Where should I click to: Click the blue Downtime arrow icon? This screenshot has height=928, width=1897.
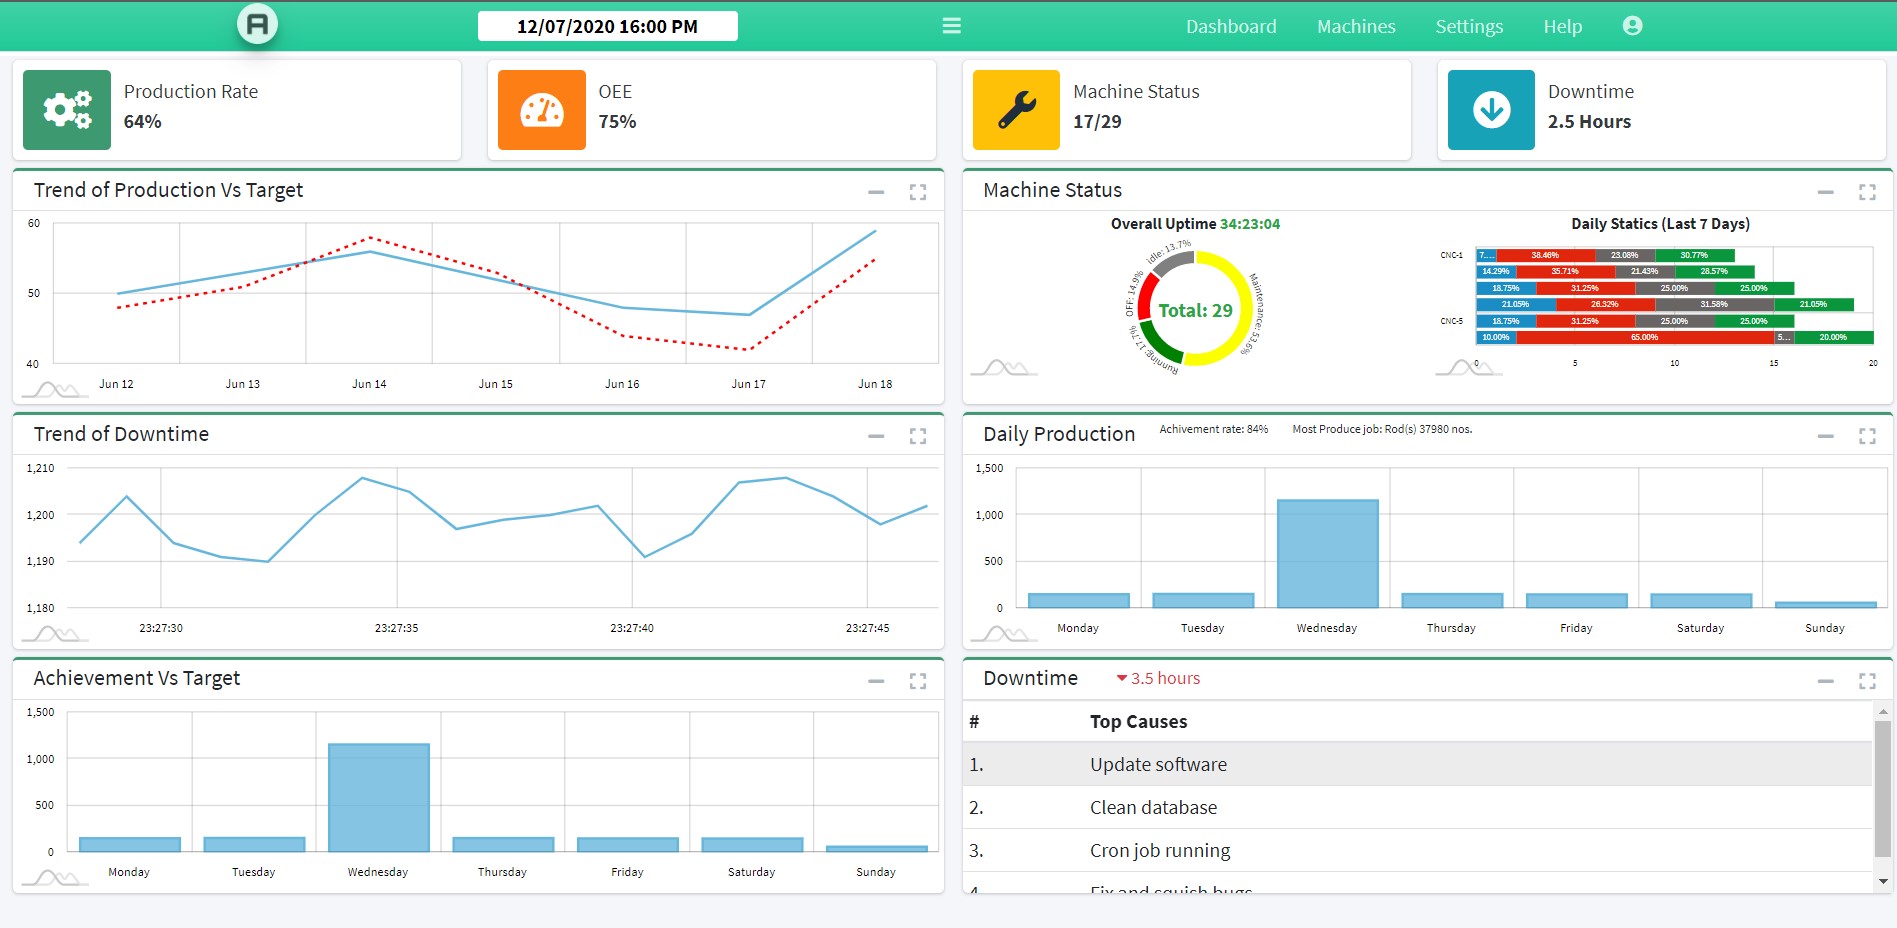(1491, 110)
